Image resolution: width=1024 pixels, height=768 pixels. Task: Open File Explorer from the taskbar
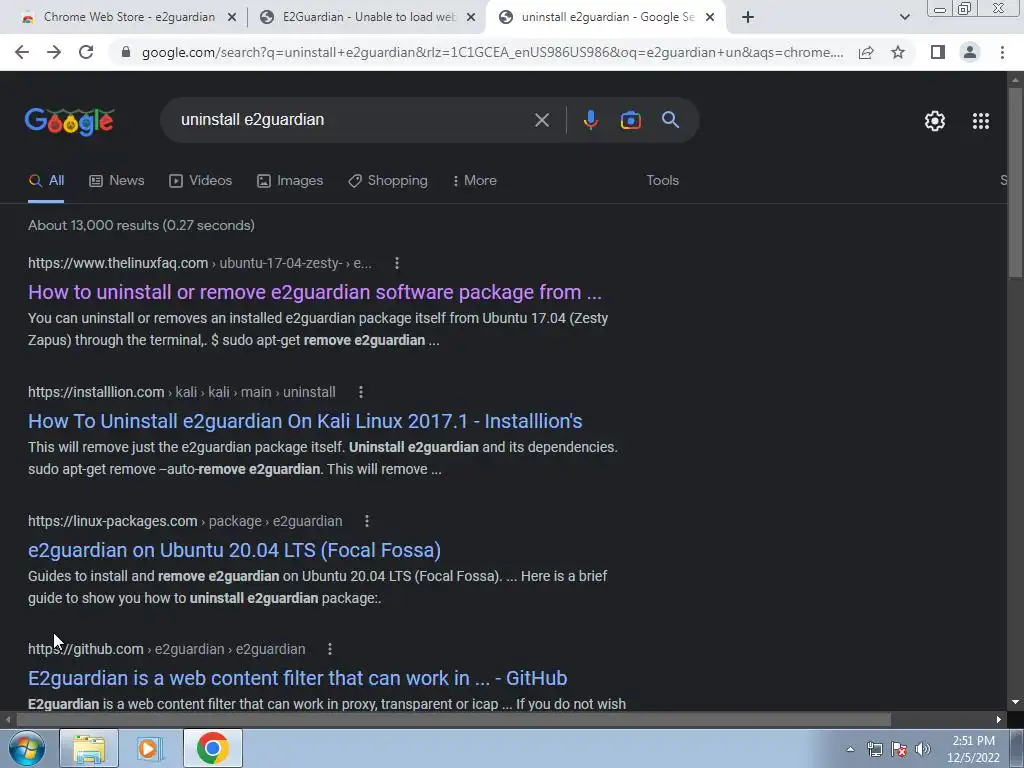[x=89, y=748]
